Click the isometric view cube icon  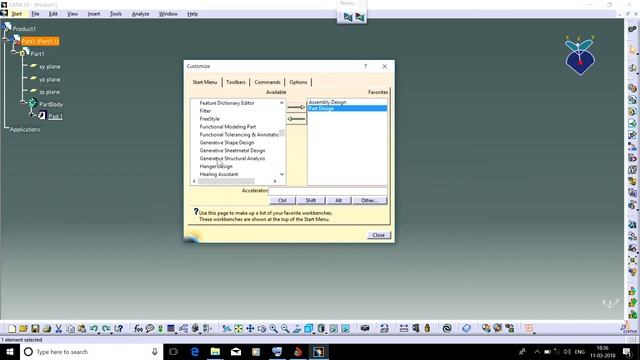tap(309, 329)
